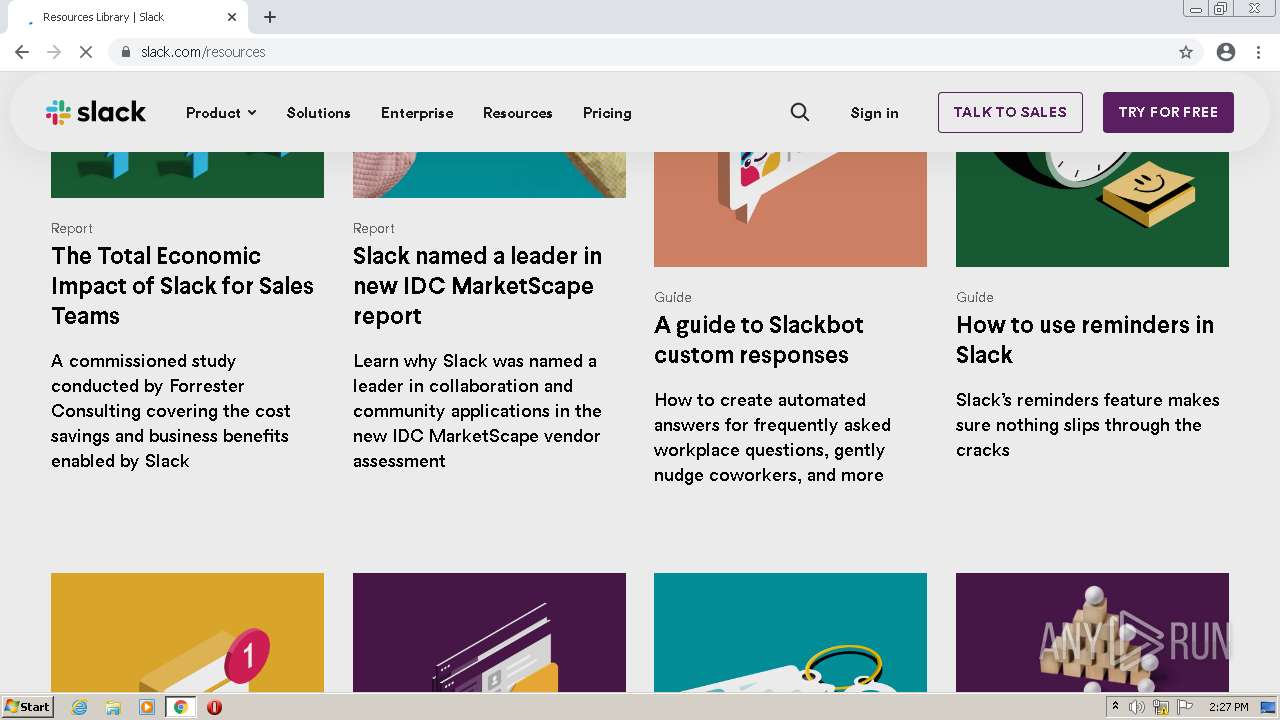Click the clock and sticky note thumbnail
This screenshot has height=720, width=1280.
pyautogui.click(x=1092, y=209)
